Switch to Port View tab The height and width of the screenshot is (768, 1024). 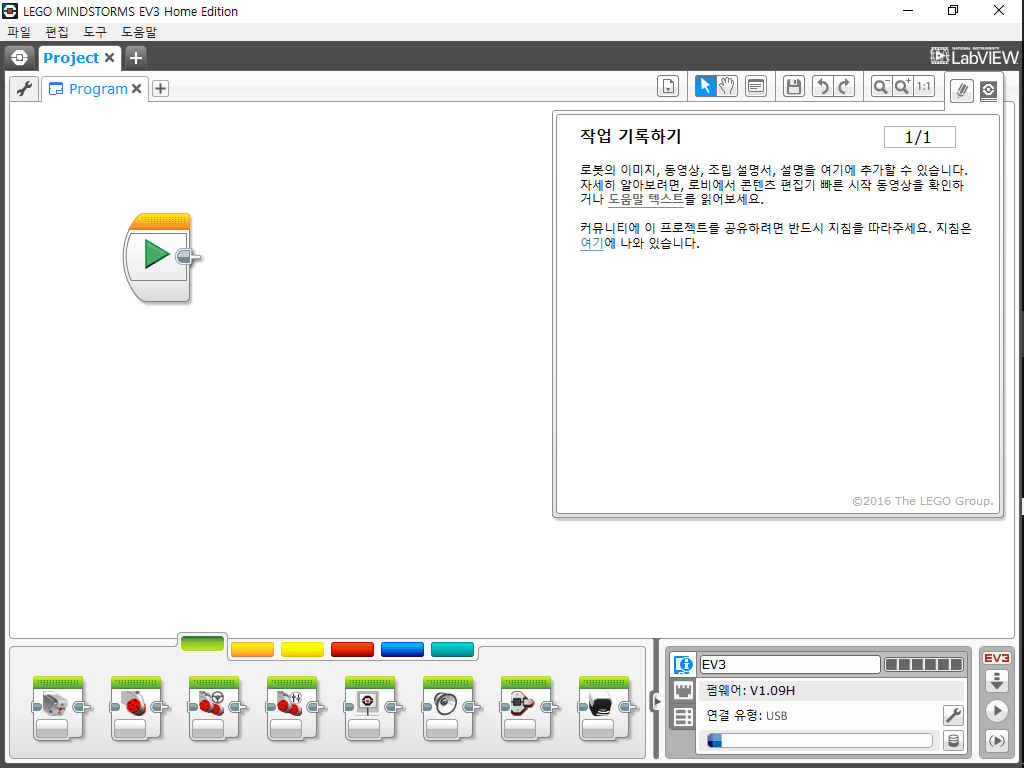pyautogui.click(x=684, y=690)
